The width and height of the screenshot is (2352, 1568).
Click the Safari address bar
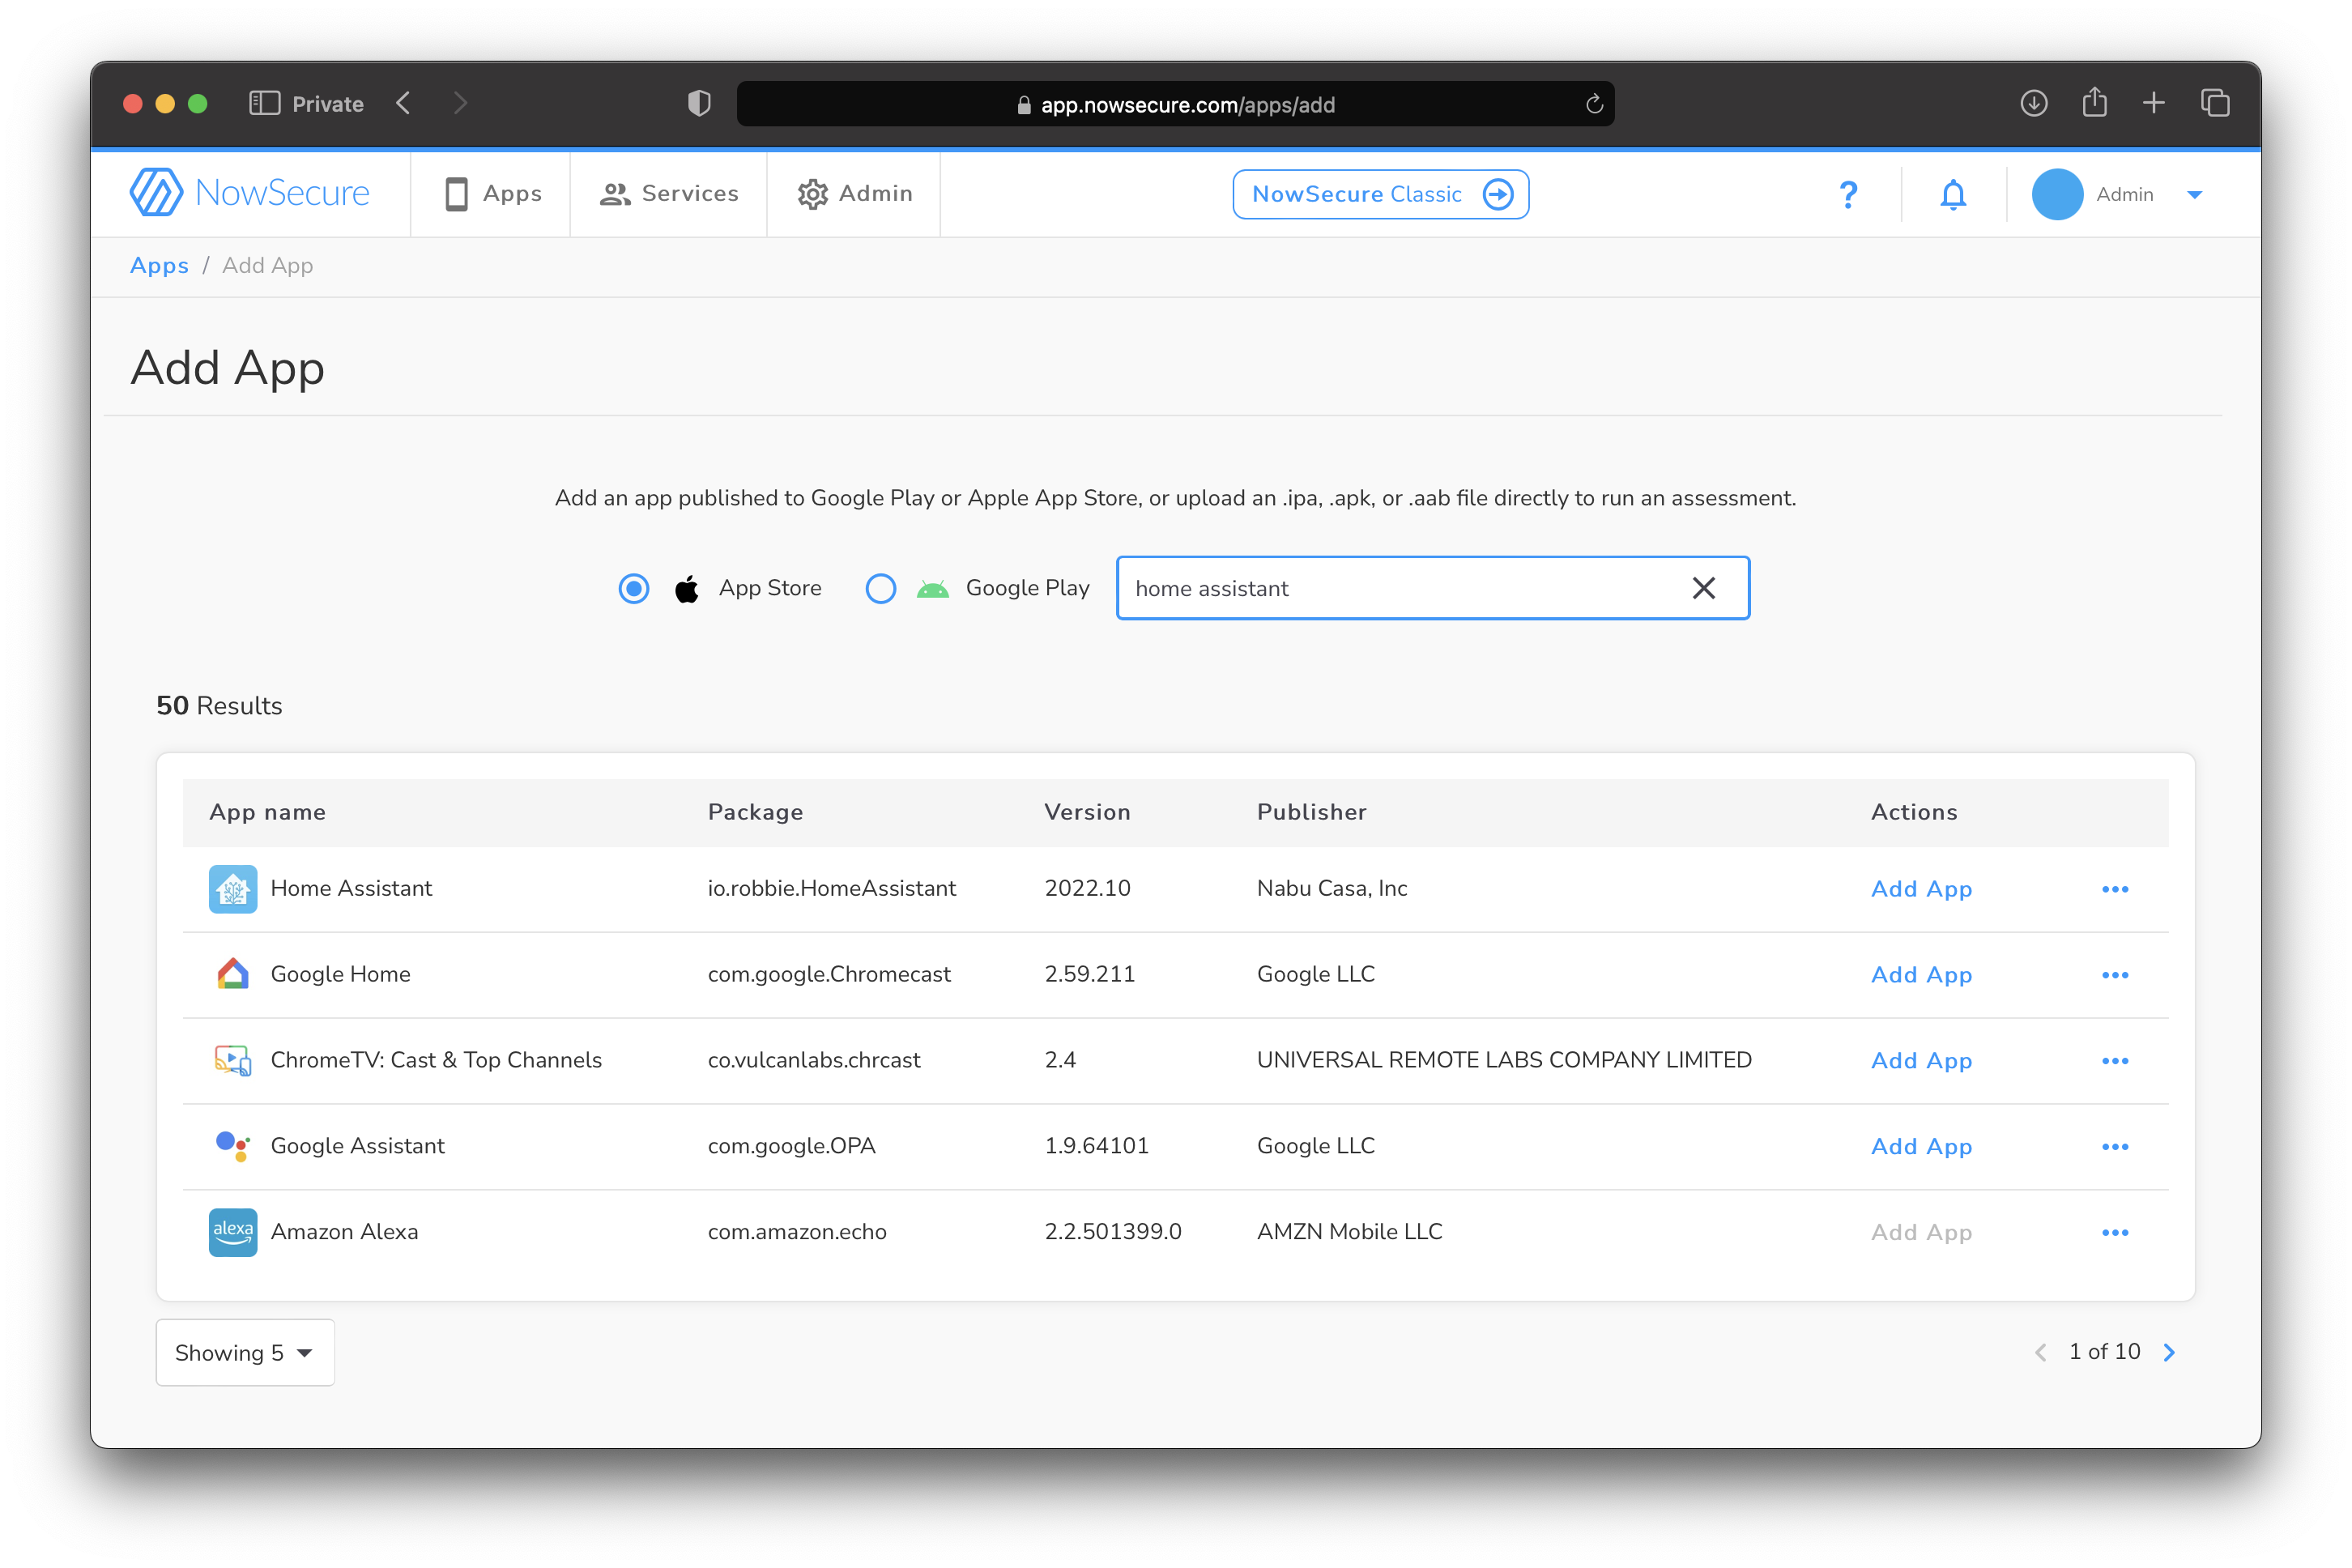[x=1175, y=104]
